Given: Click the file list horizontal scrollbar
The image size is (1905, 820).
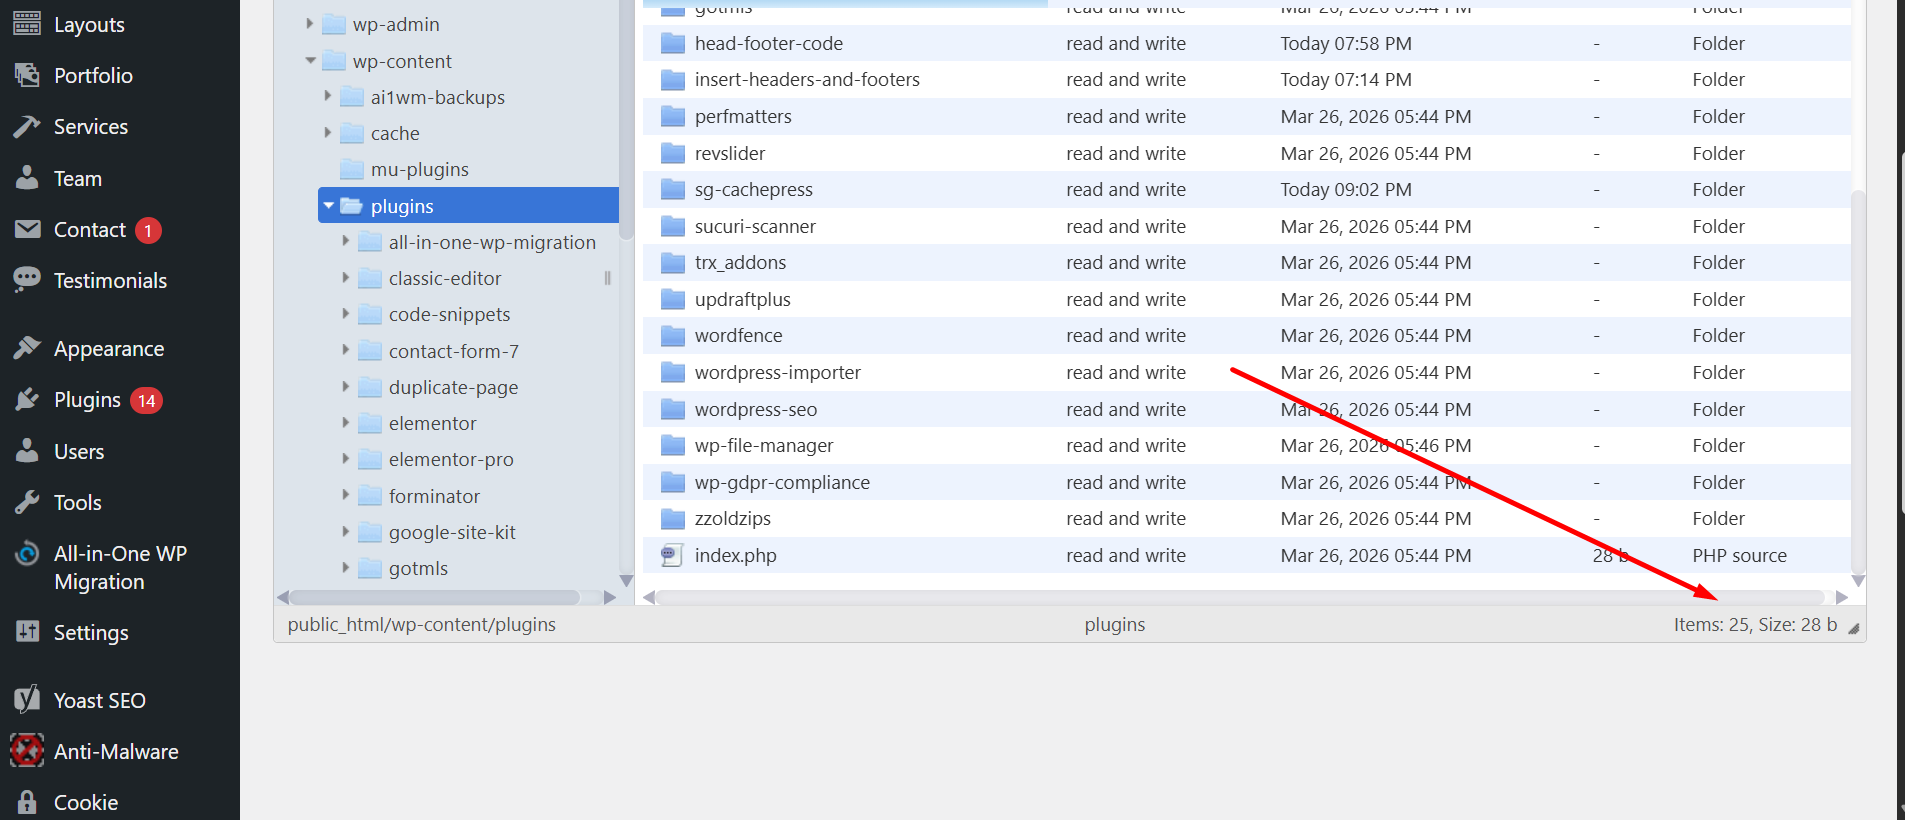Looking at the screenshot, I should pos(1240,597).
